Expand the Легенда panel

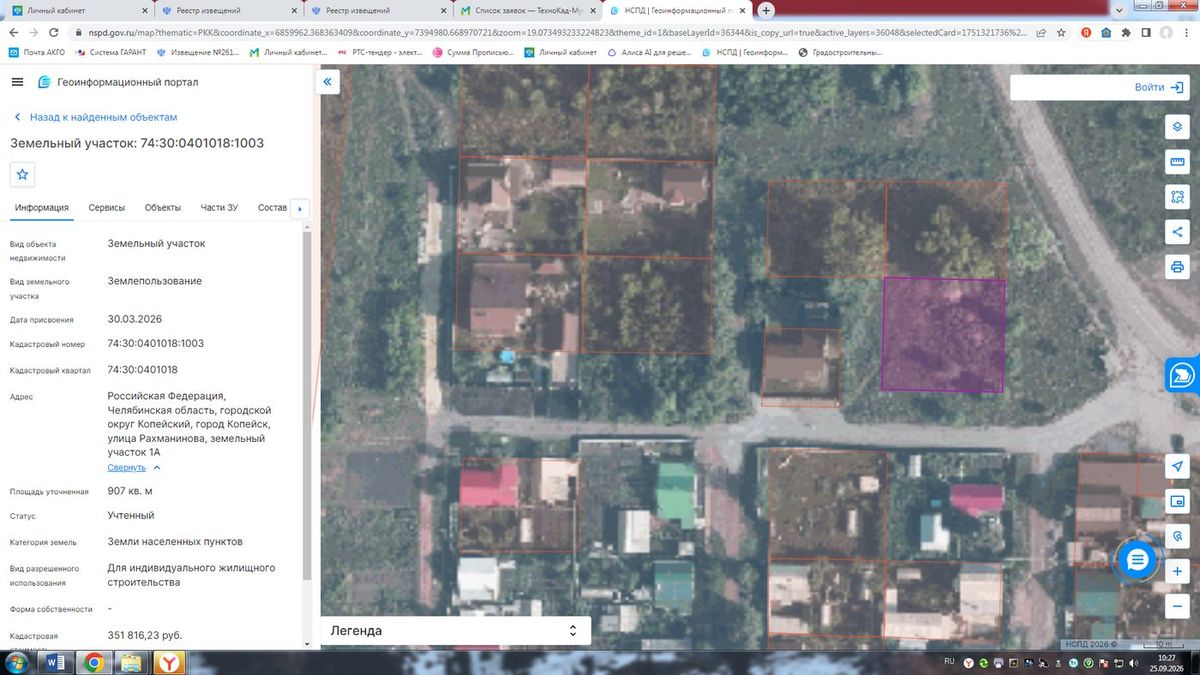(x=455, y=631)
